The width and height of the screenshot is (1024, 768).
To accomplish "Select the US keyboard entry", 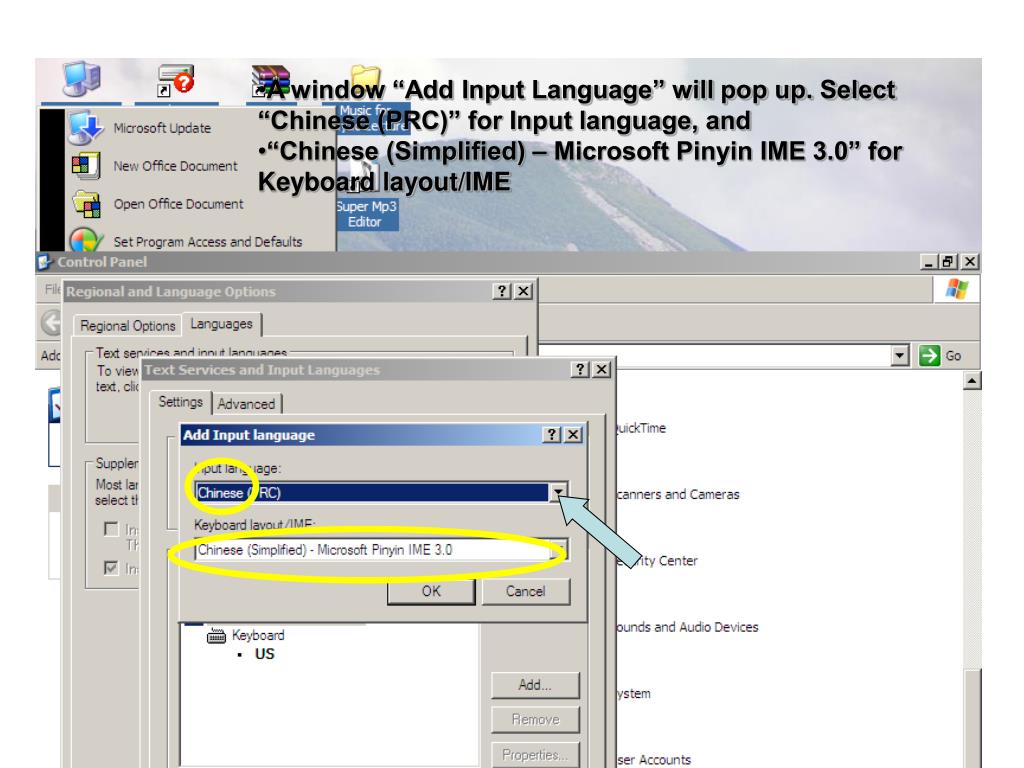I will 264,654.
